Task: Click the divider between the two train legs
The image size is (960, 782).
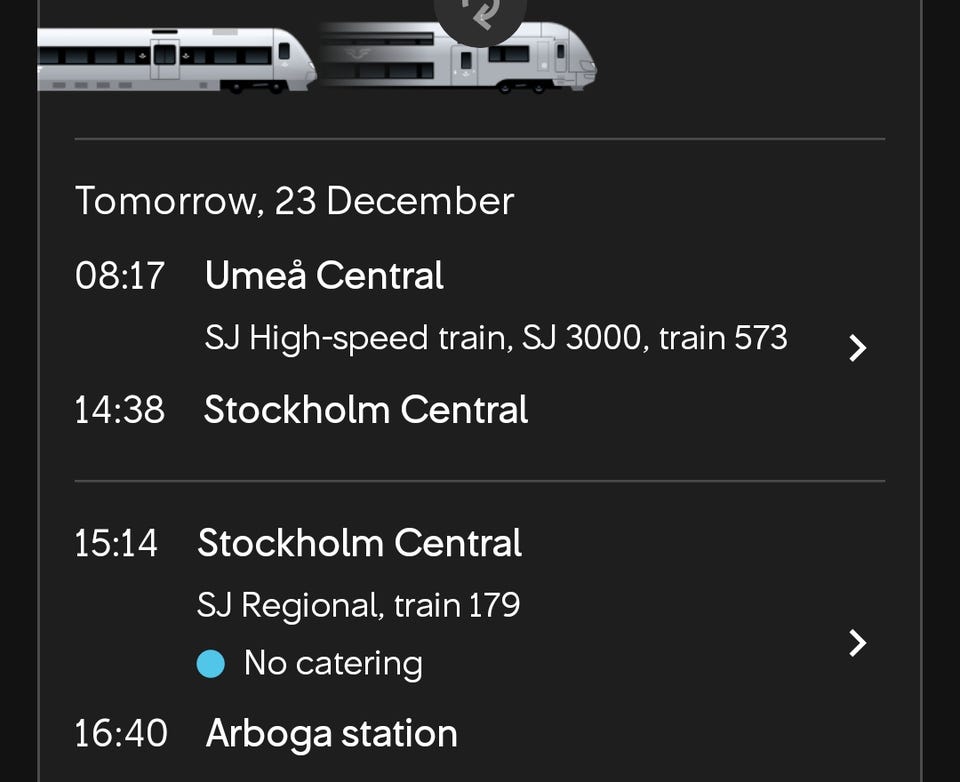Action: 480,481
